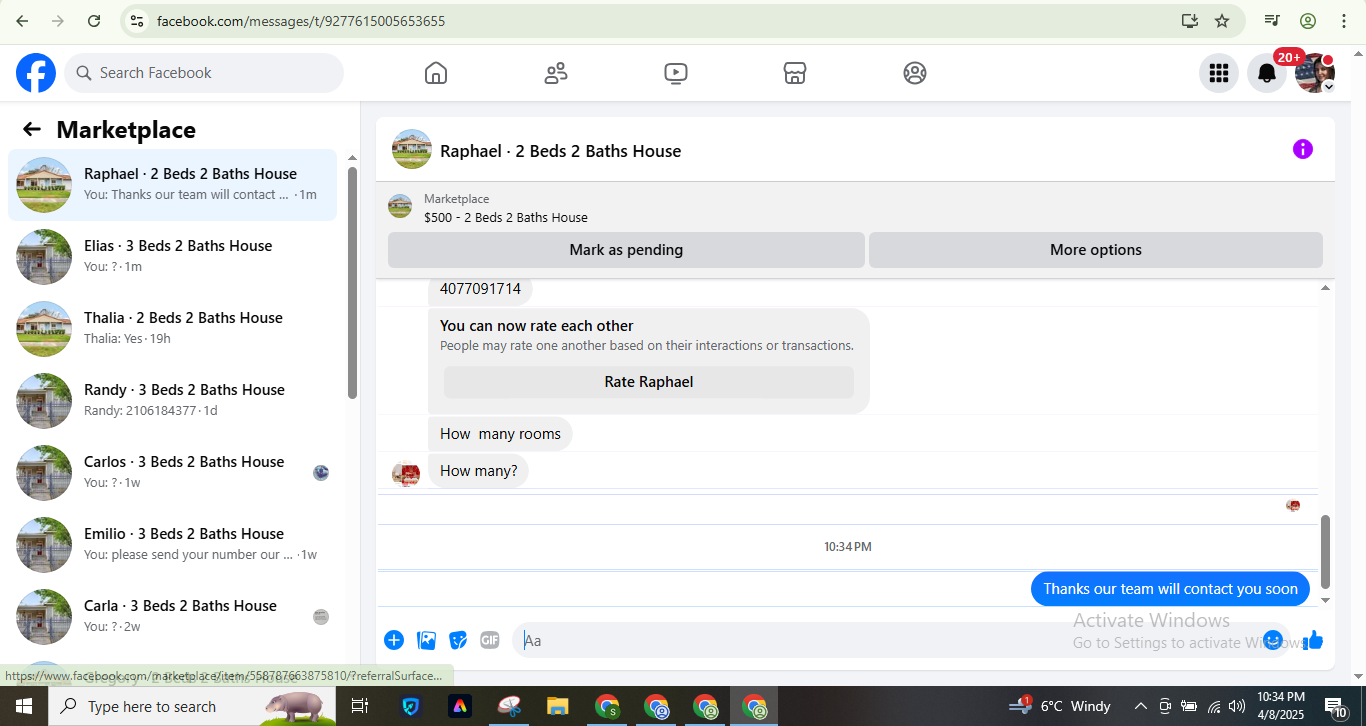
Task: Choose a GIF icon in composer
Action: click(489, 640)
